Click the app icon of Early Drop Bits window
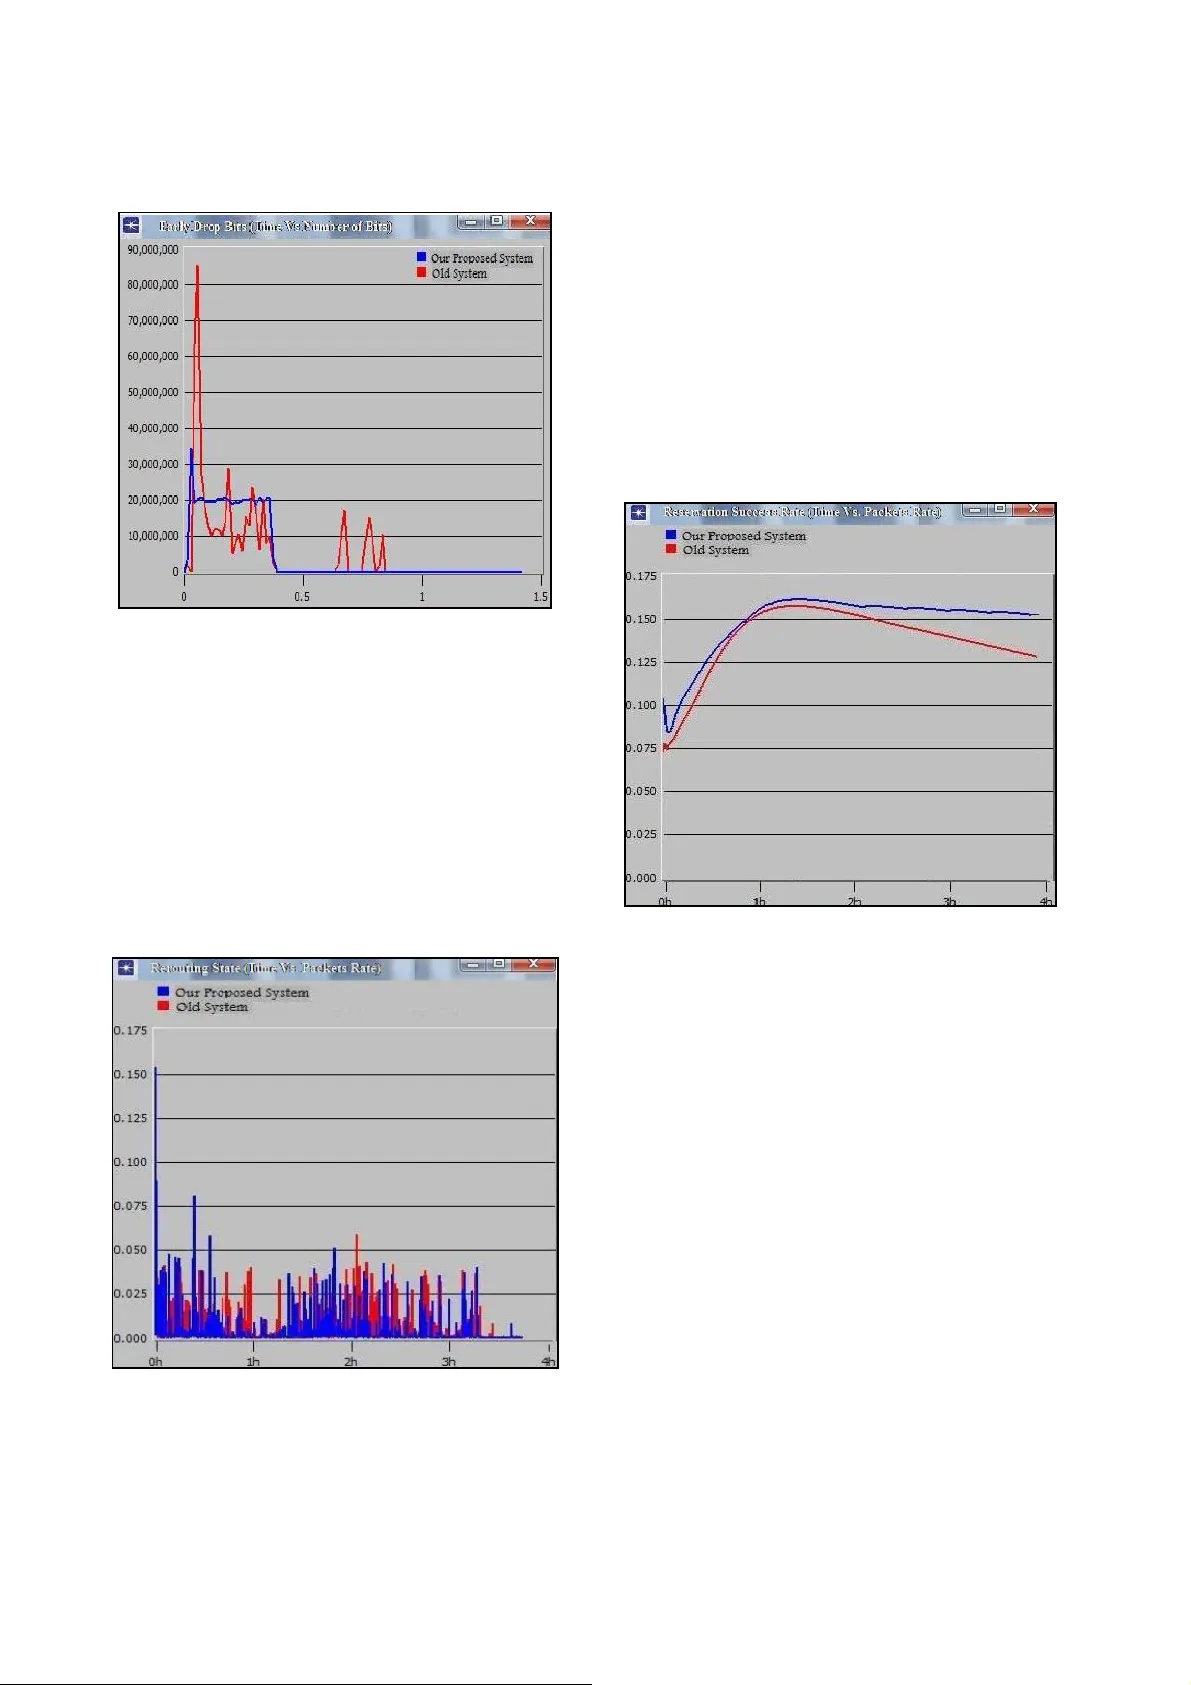This screenshot has height=1685, width=1191. tap(132, 225)
